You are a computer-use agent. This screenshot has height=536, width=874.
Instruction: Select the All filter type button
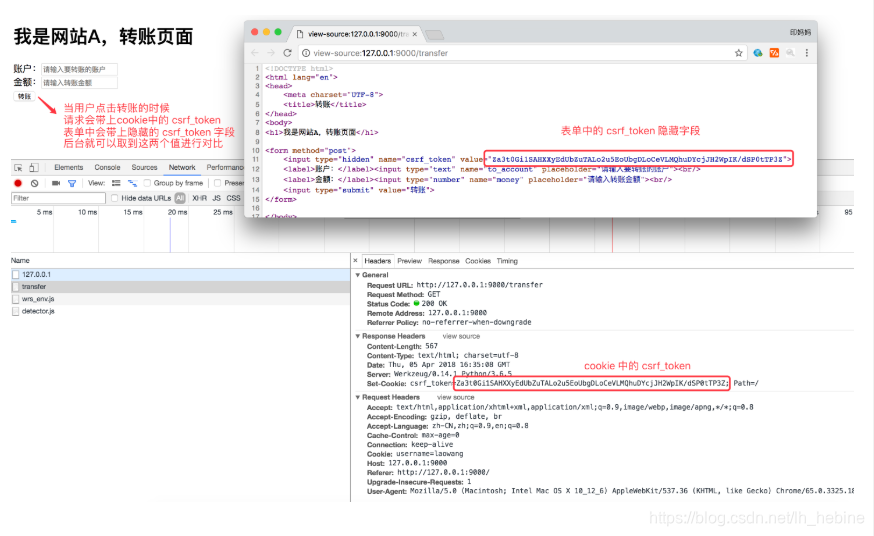[x=180, y=198]
